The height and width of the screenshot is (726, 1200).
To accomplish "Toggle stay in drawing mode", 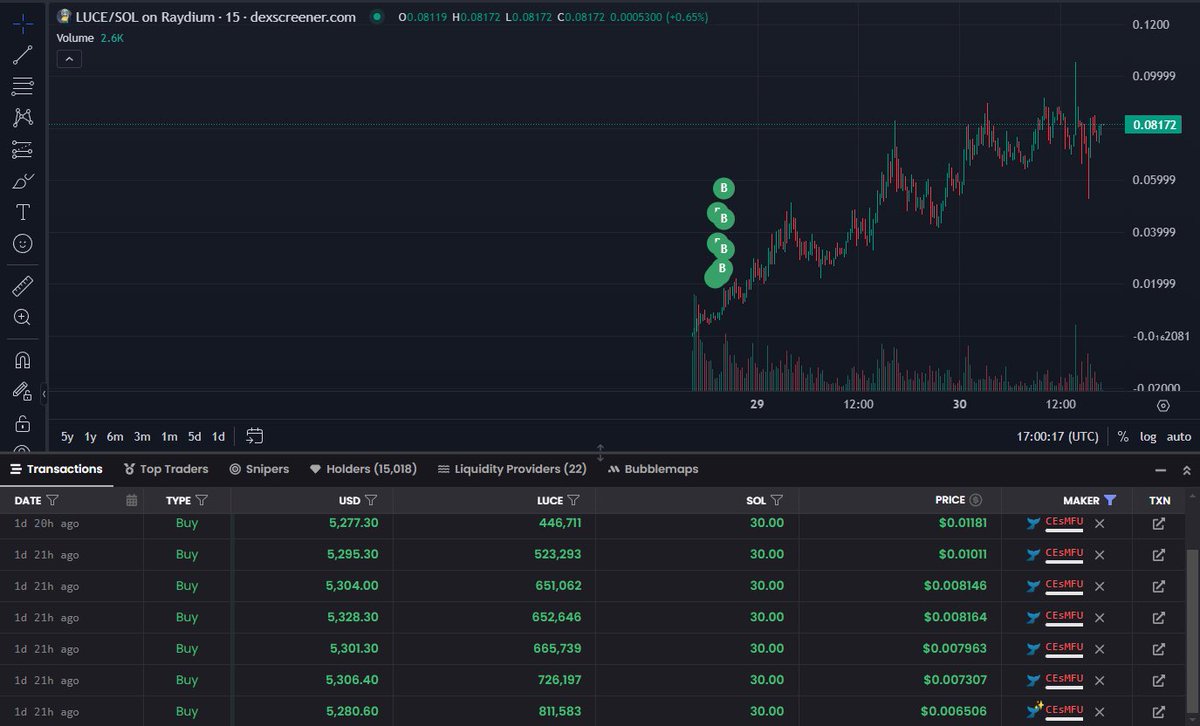I will [x=22, y=391].
